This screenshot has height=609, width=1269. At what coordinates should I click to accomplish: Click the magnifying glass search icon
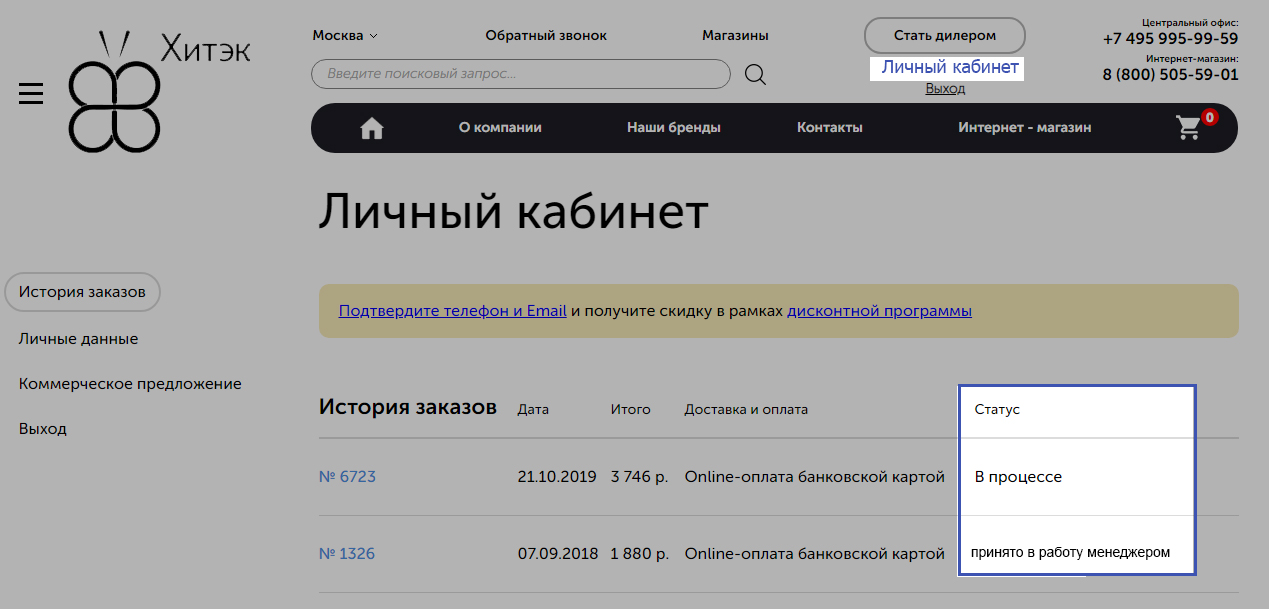pos(756,75)
